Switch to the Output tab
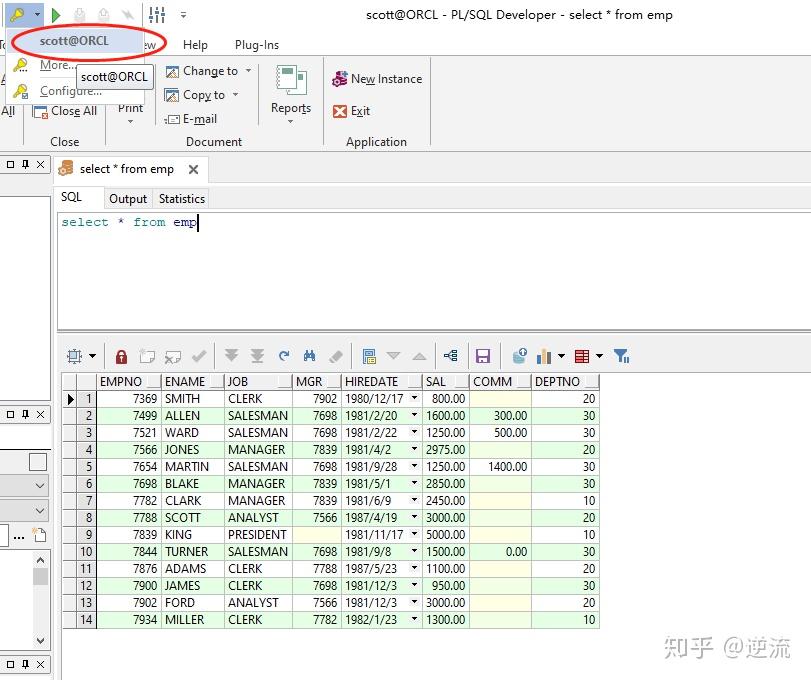 [128, 199]
